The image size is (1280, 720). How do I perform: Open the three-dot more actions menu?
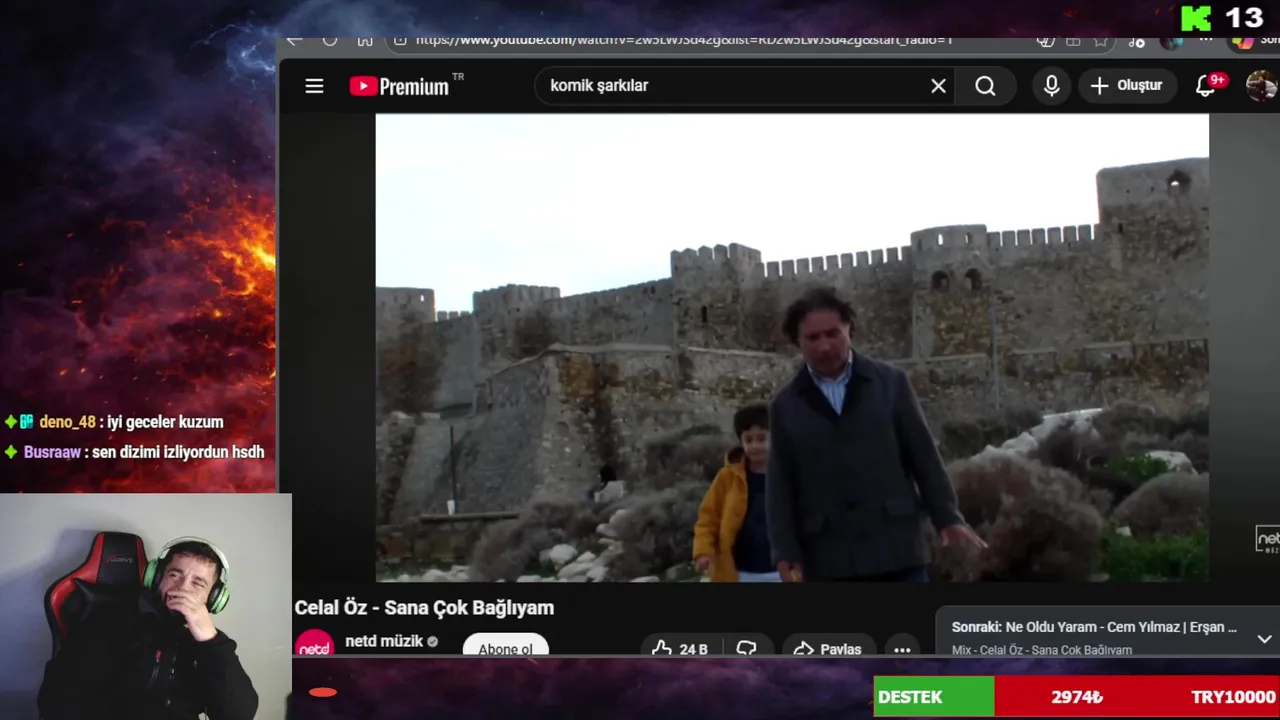[902, 647]
